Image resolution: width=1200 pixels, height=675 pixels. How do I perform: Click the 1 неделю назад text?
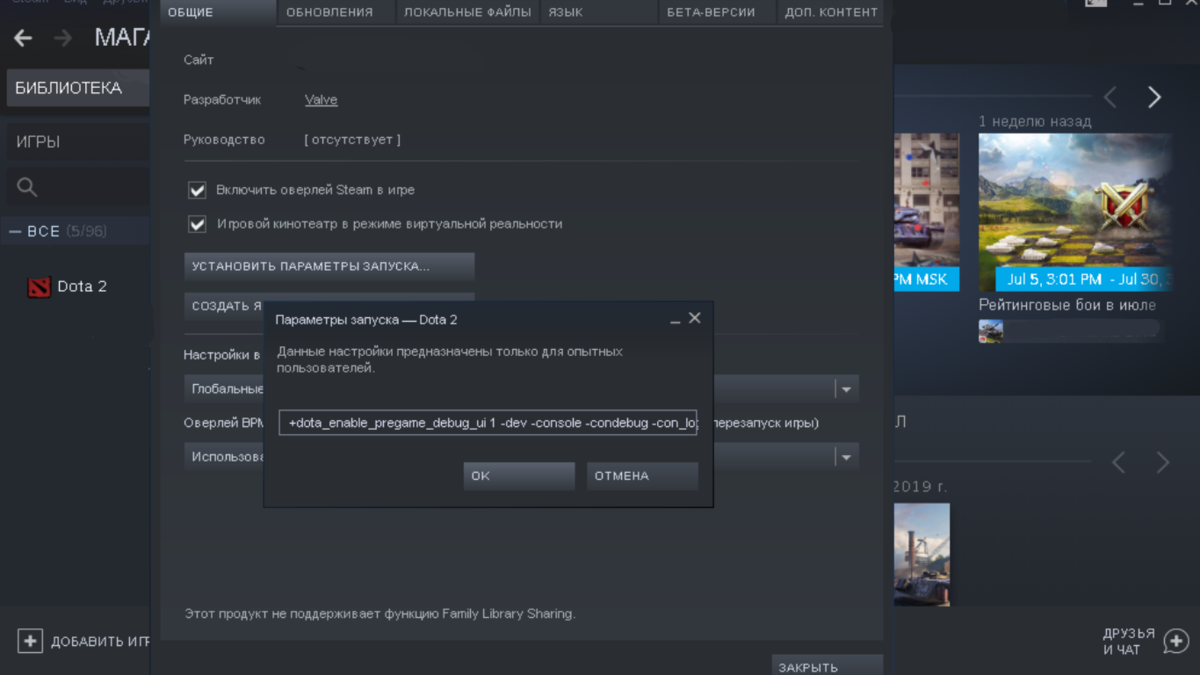(1035, 121)
